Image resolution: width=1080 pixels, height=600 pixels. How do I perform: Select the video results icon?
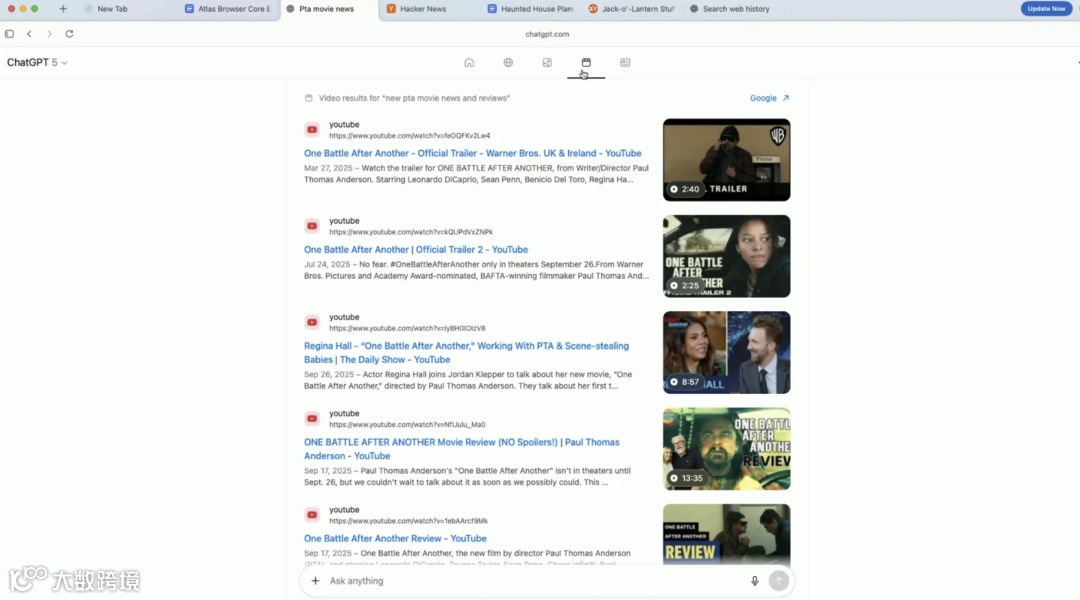pyautogui.click(x=586, y=63)
